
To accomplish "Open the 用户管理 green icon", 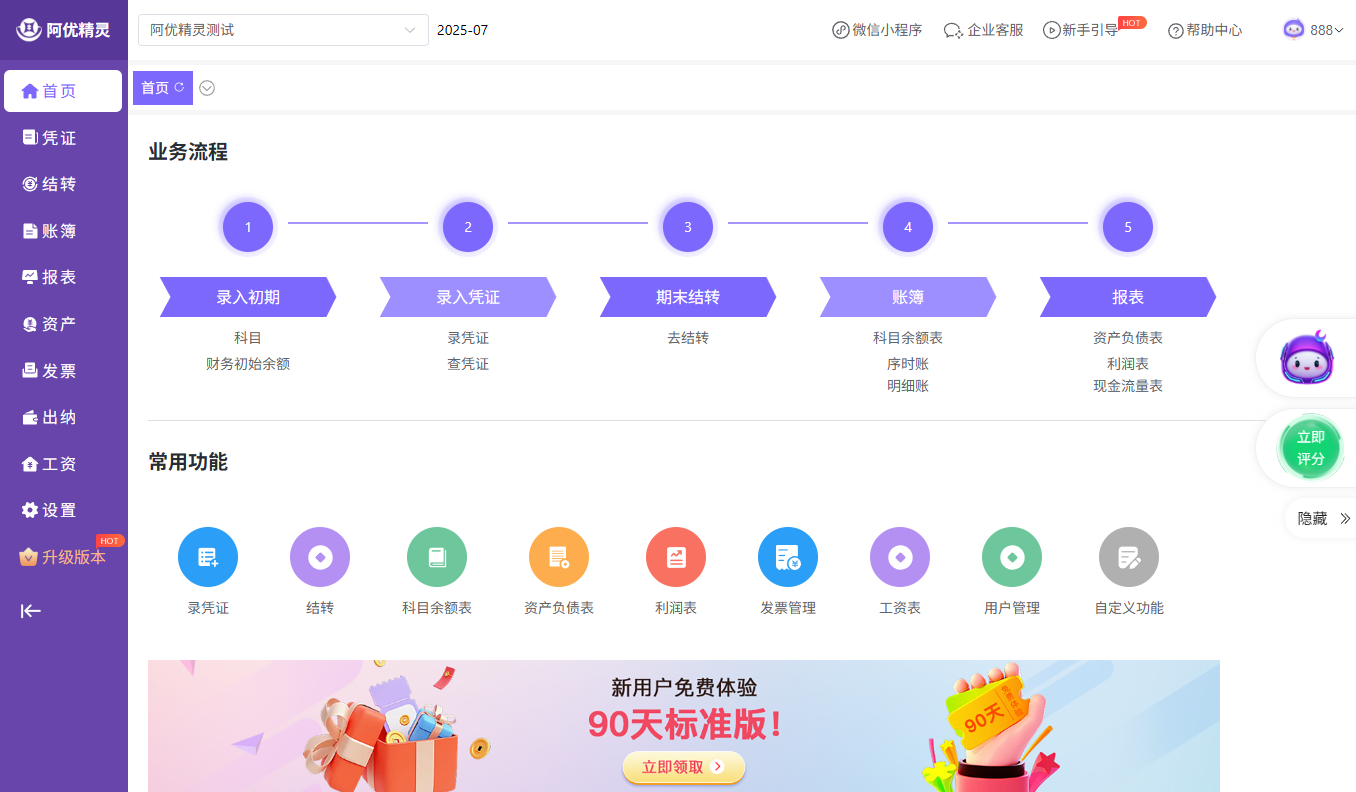I will coord(1012,557).
